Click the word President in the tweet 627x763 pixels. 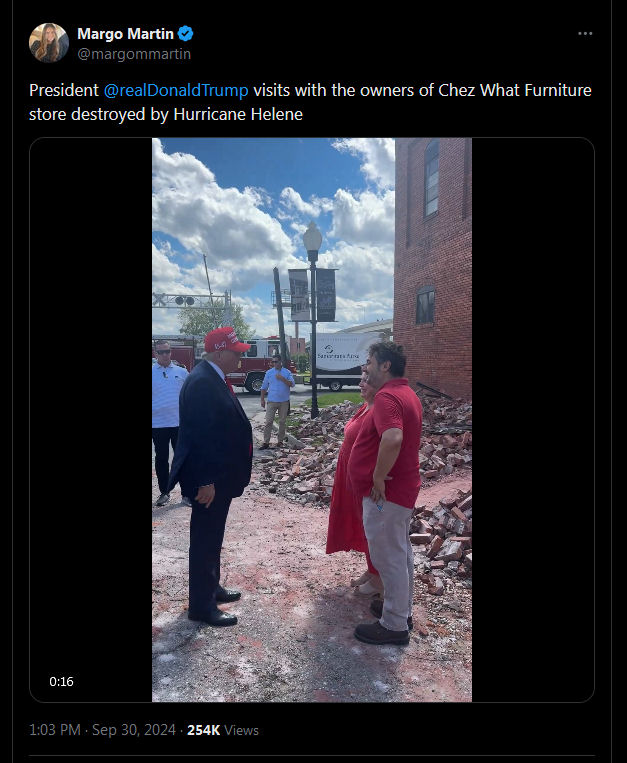[x=64, y=91]
